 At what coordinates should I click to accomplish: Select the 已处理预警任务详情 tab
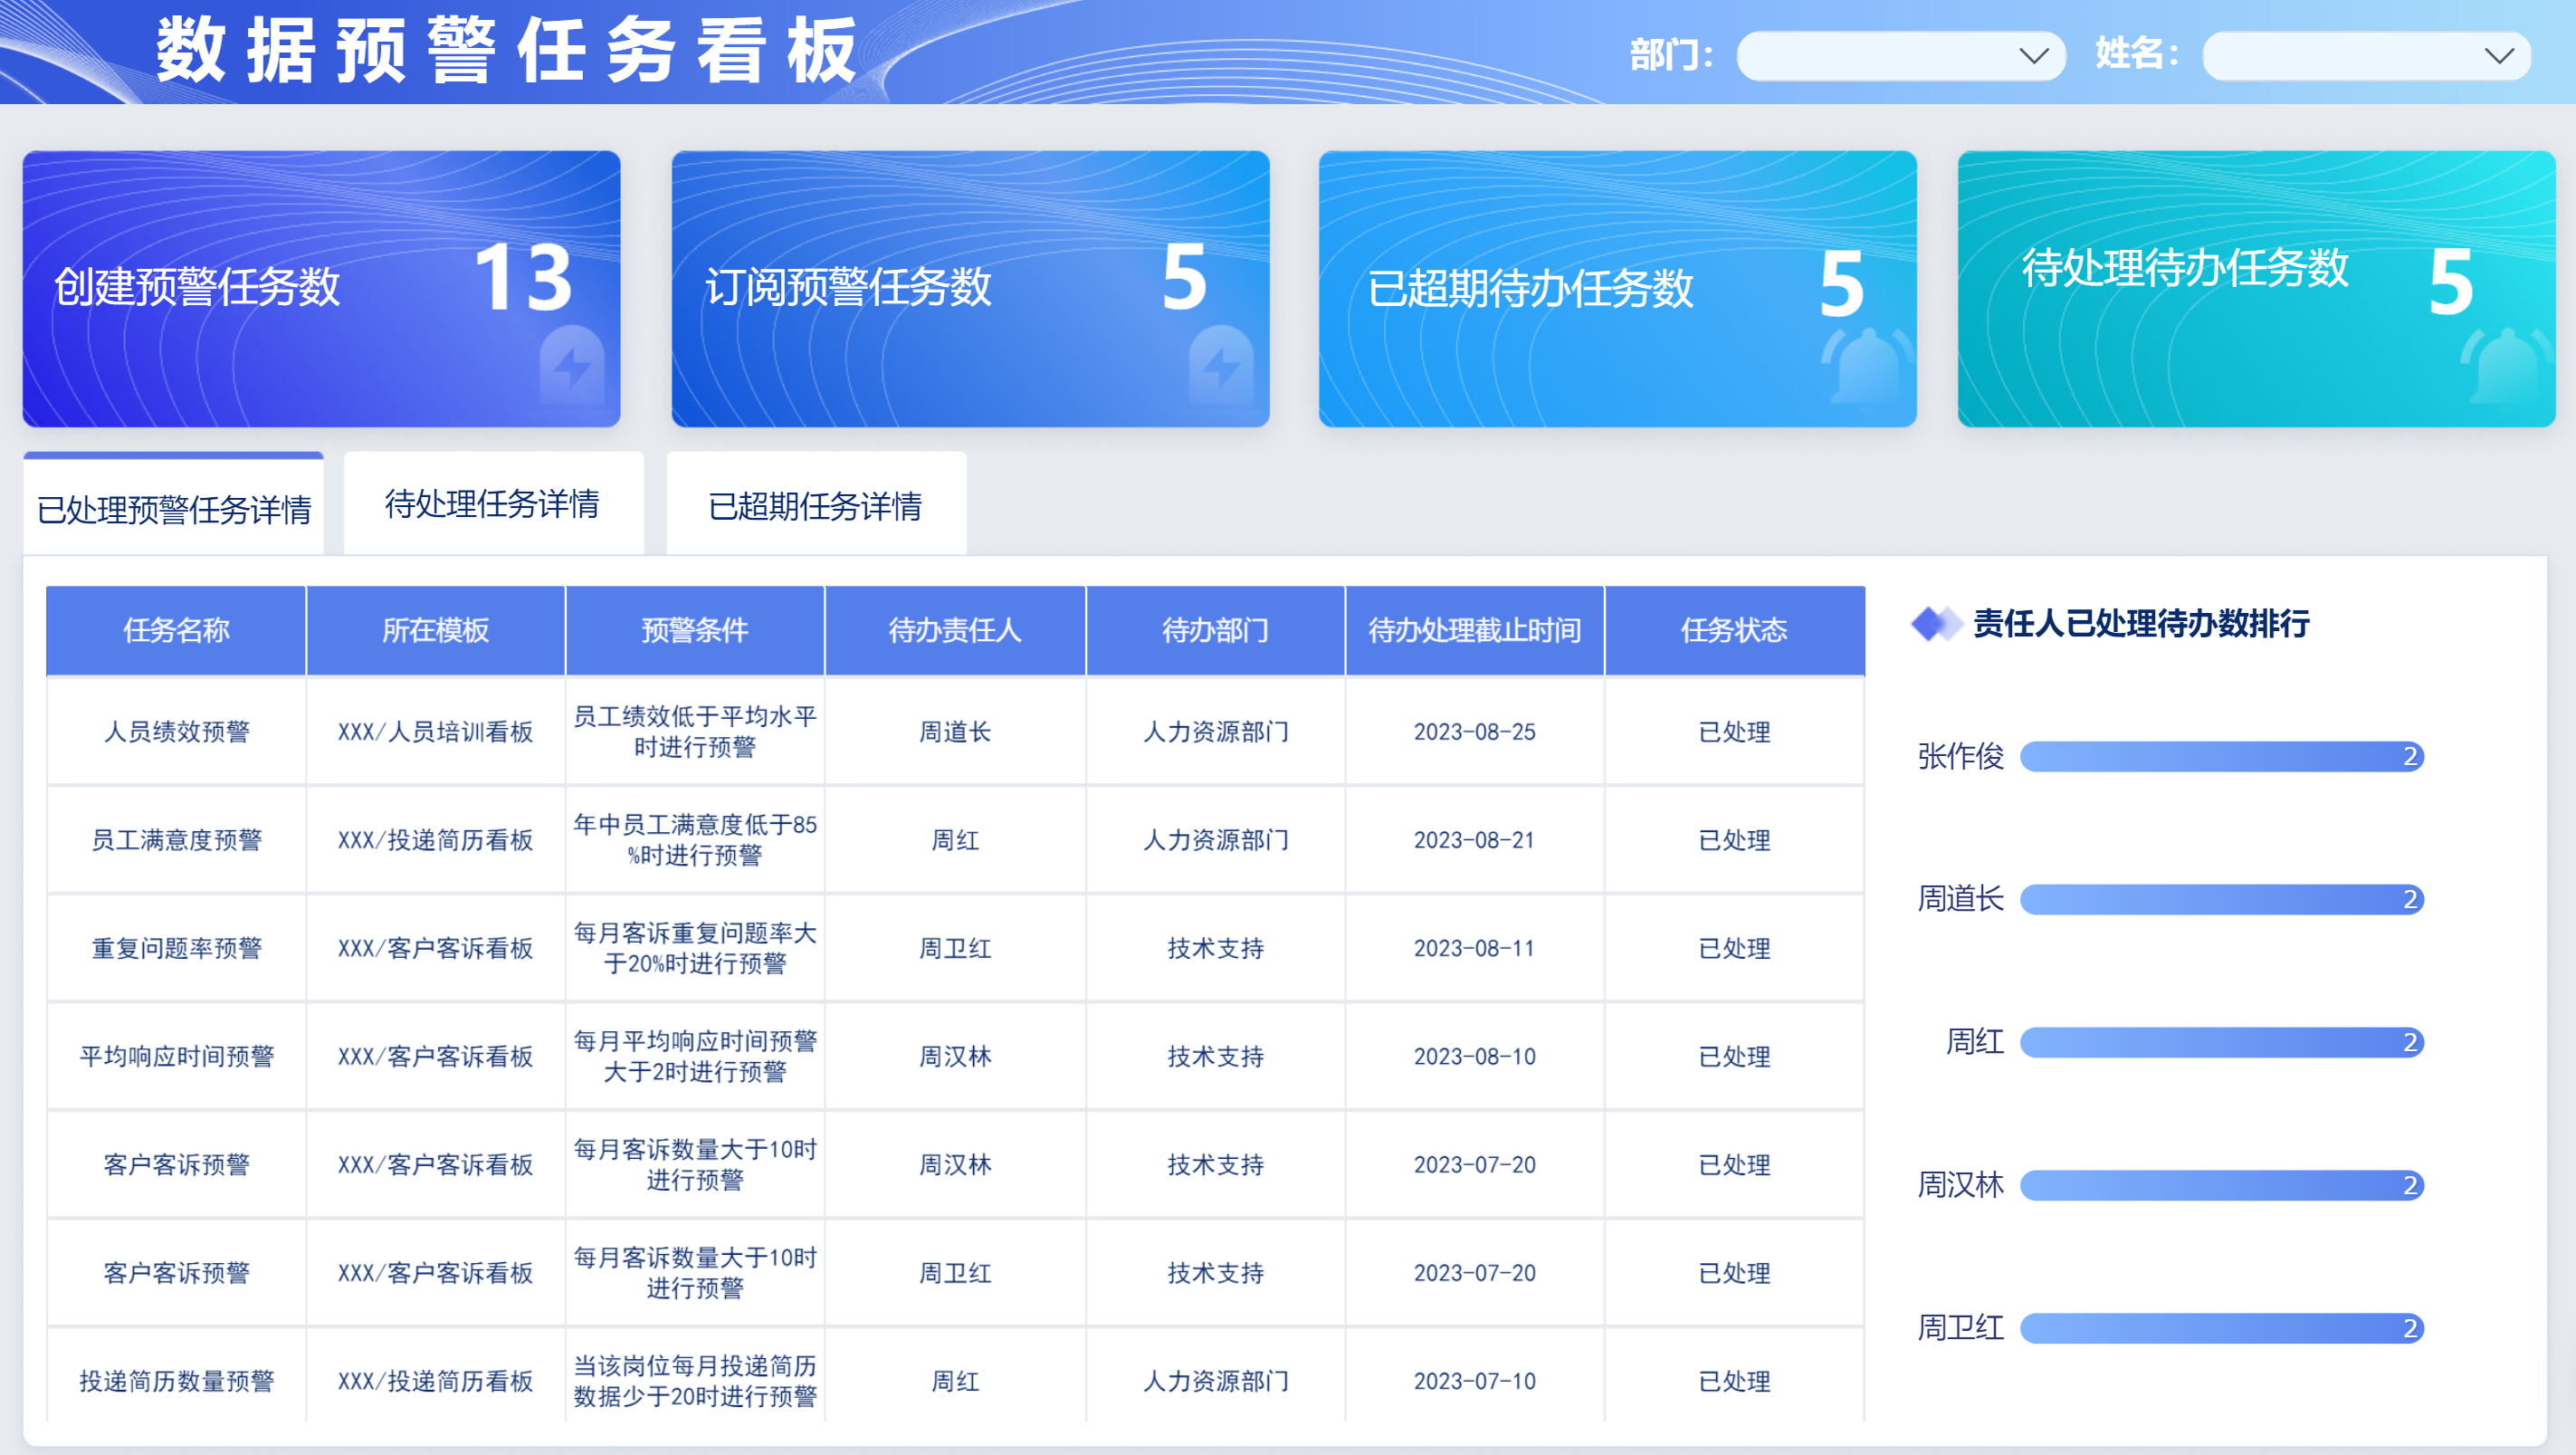point(174,508)
